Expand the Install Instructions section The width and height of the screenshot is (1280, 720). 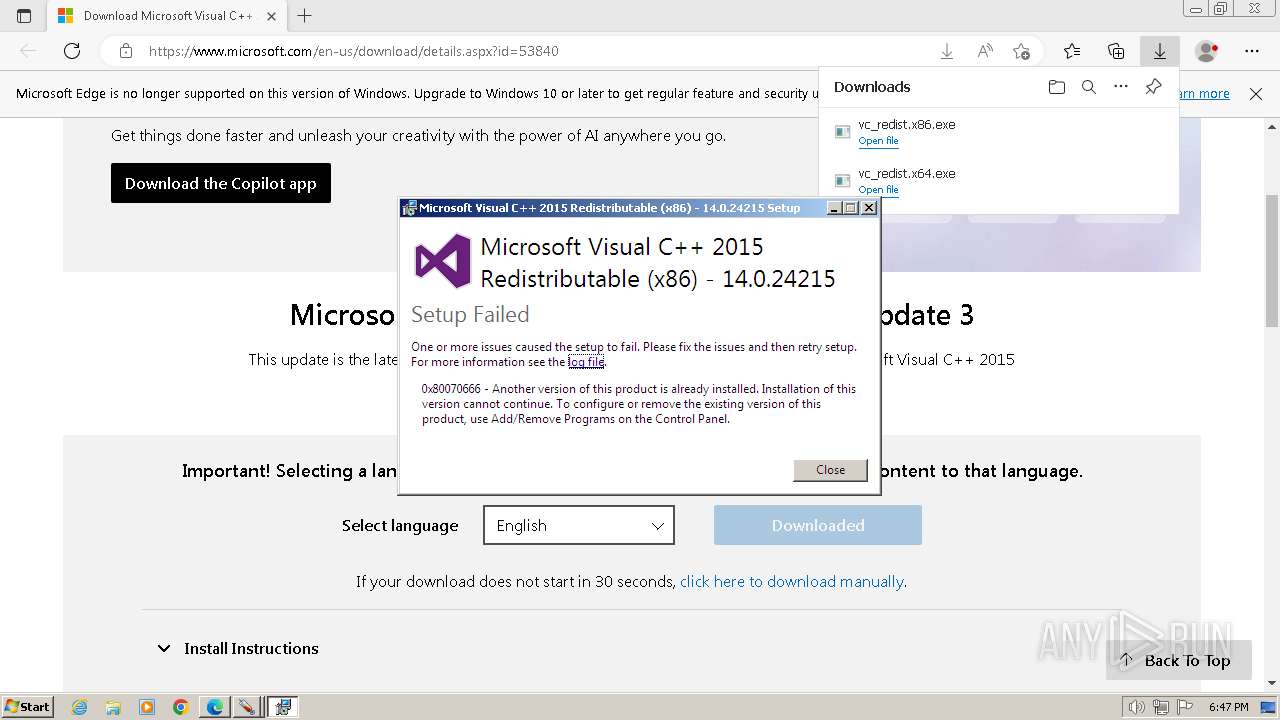coord(238,648)
